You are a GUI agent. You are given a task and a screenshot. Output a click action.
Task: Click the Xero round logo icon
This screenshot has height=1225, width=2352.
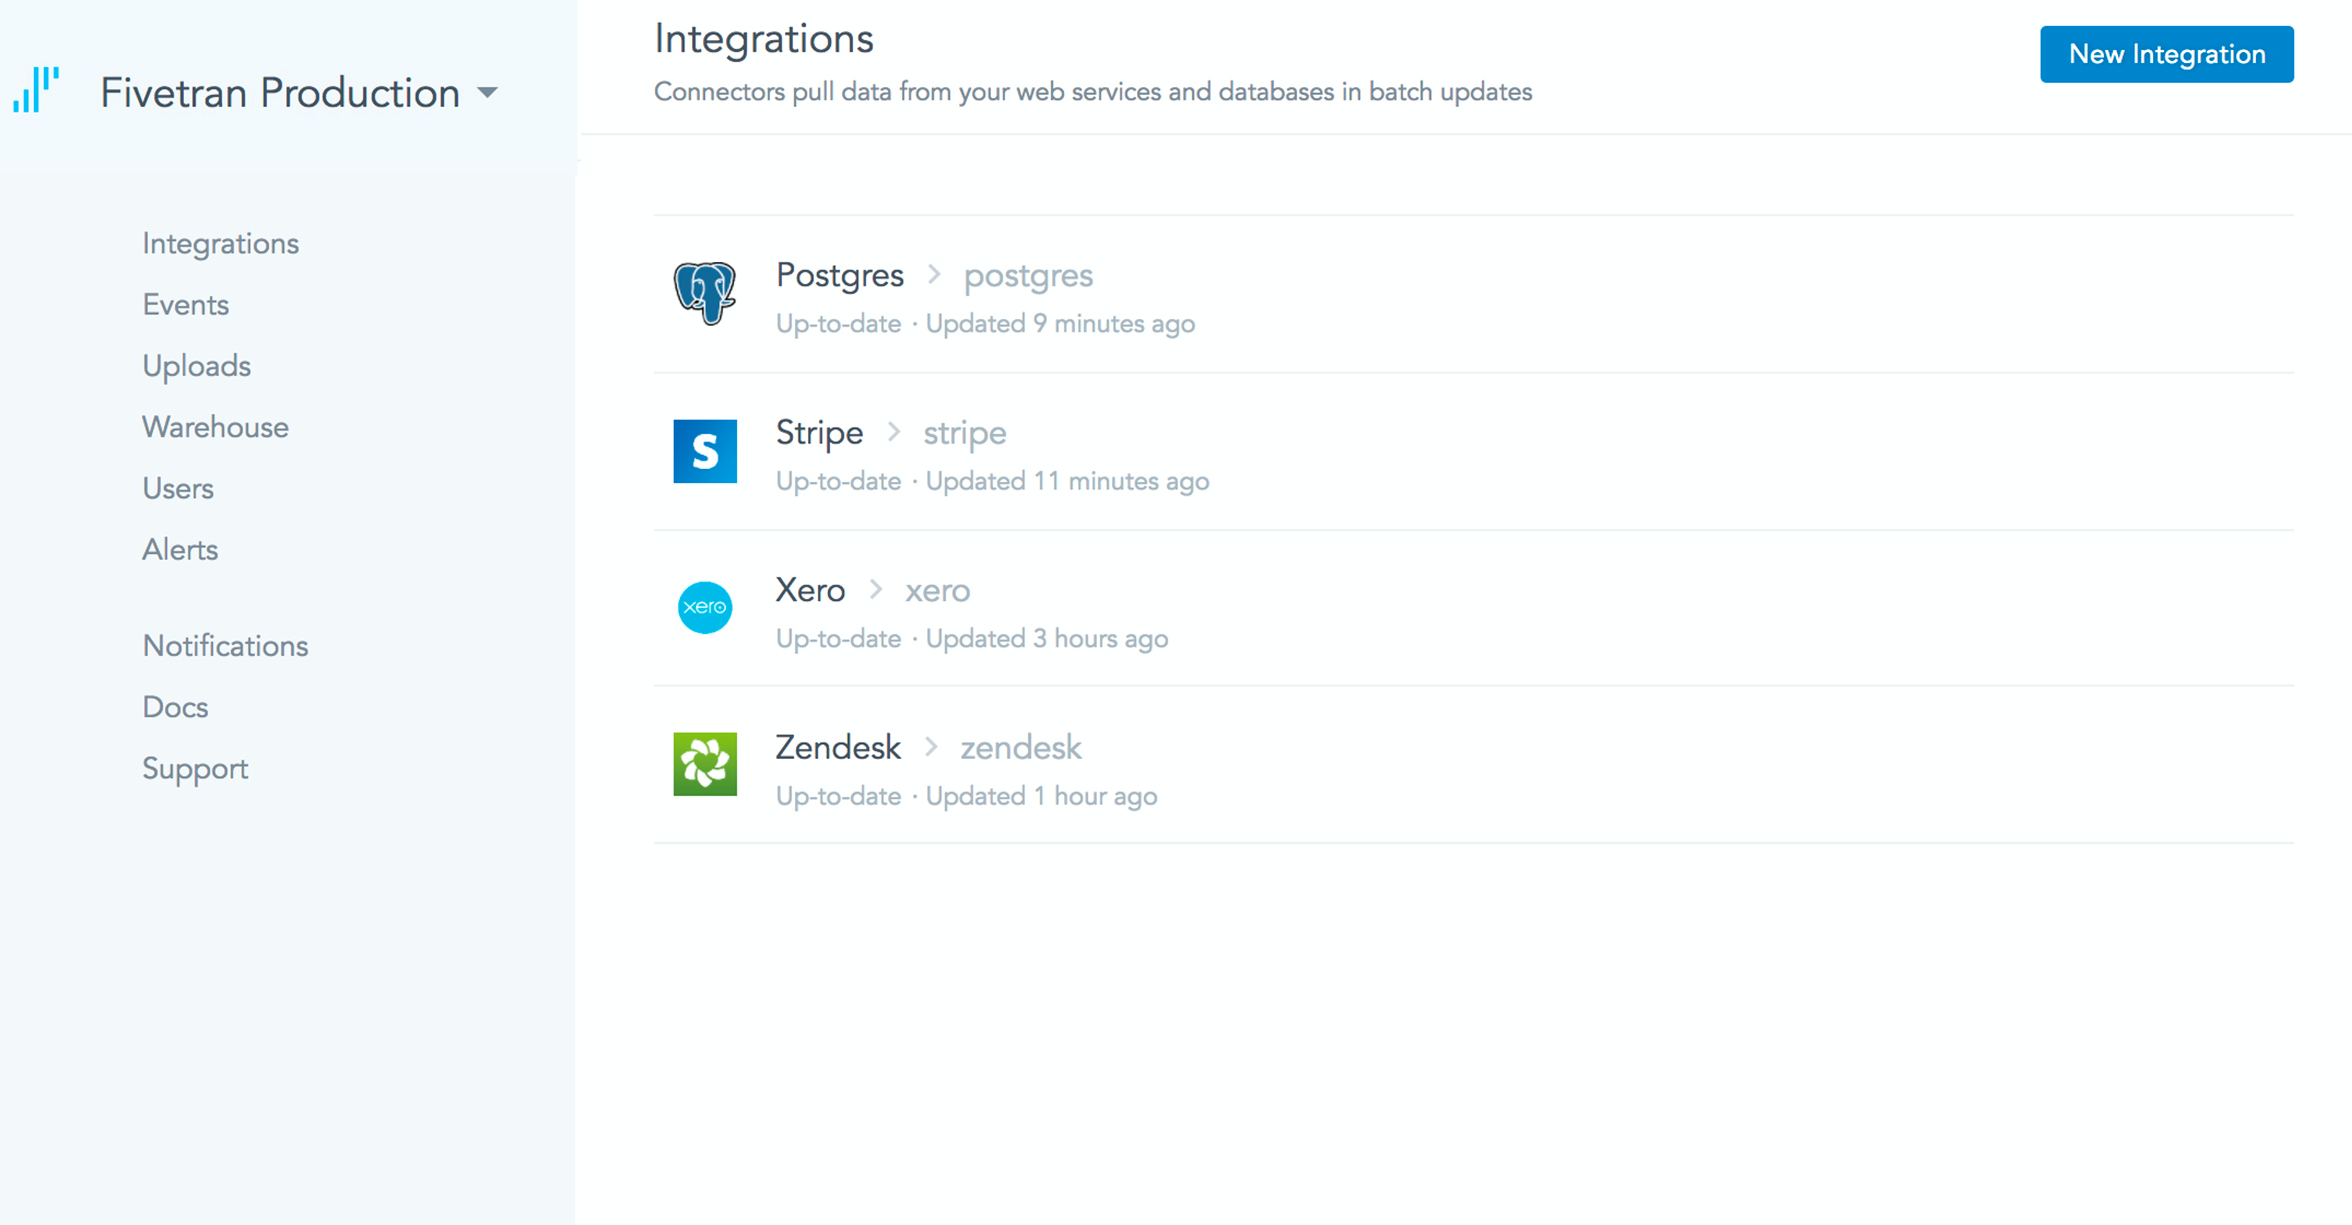[x=705, y=607]
